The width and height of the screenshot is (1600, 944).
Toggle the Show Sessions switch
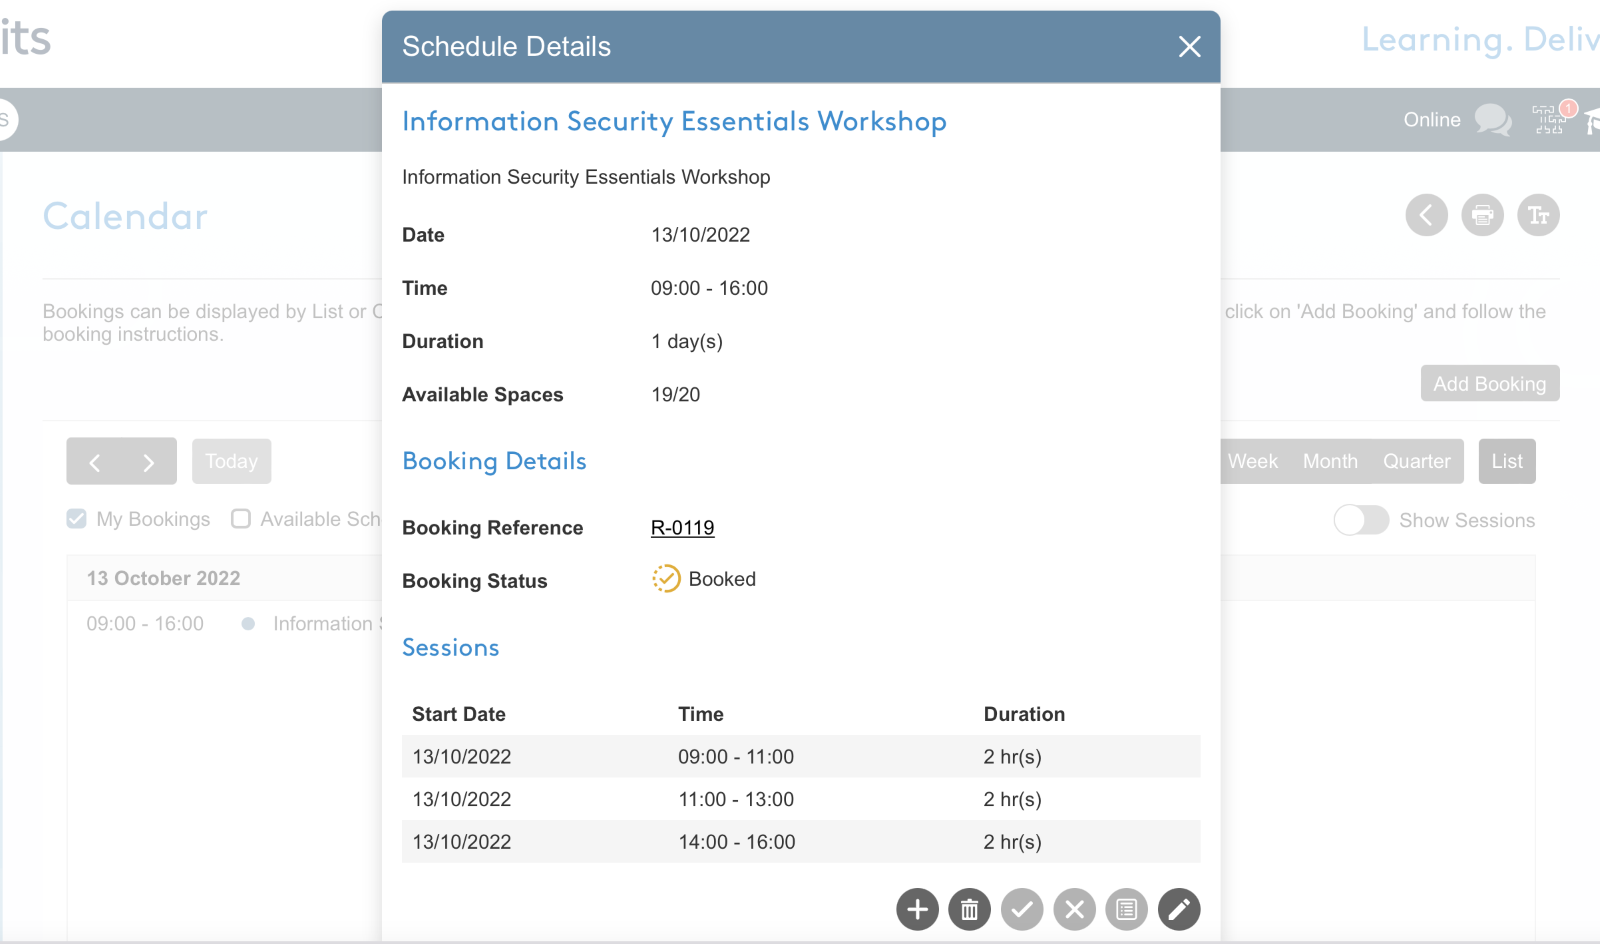click(x=1361, y=520)
